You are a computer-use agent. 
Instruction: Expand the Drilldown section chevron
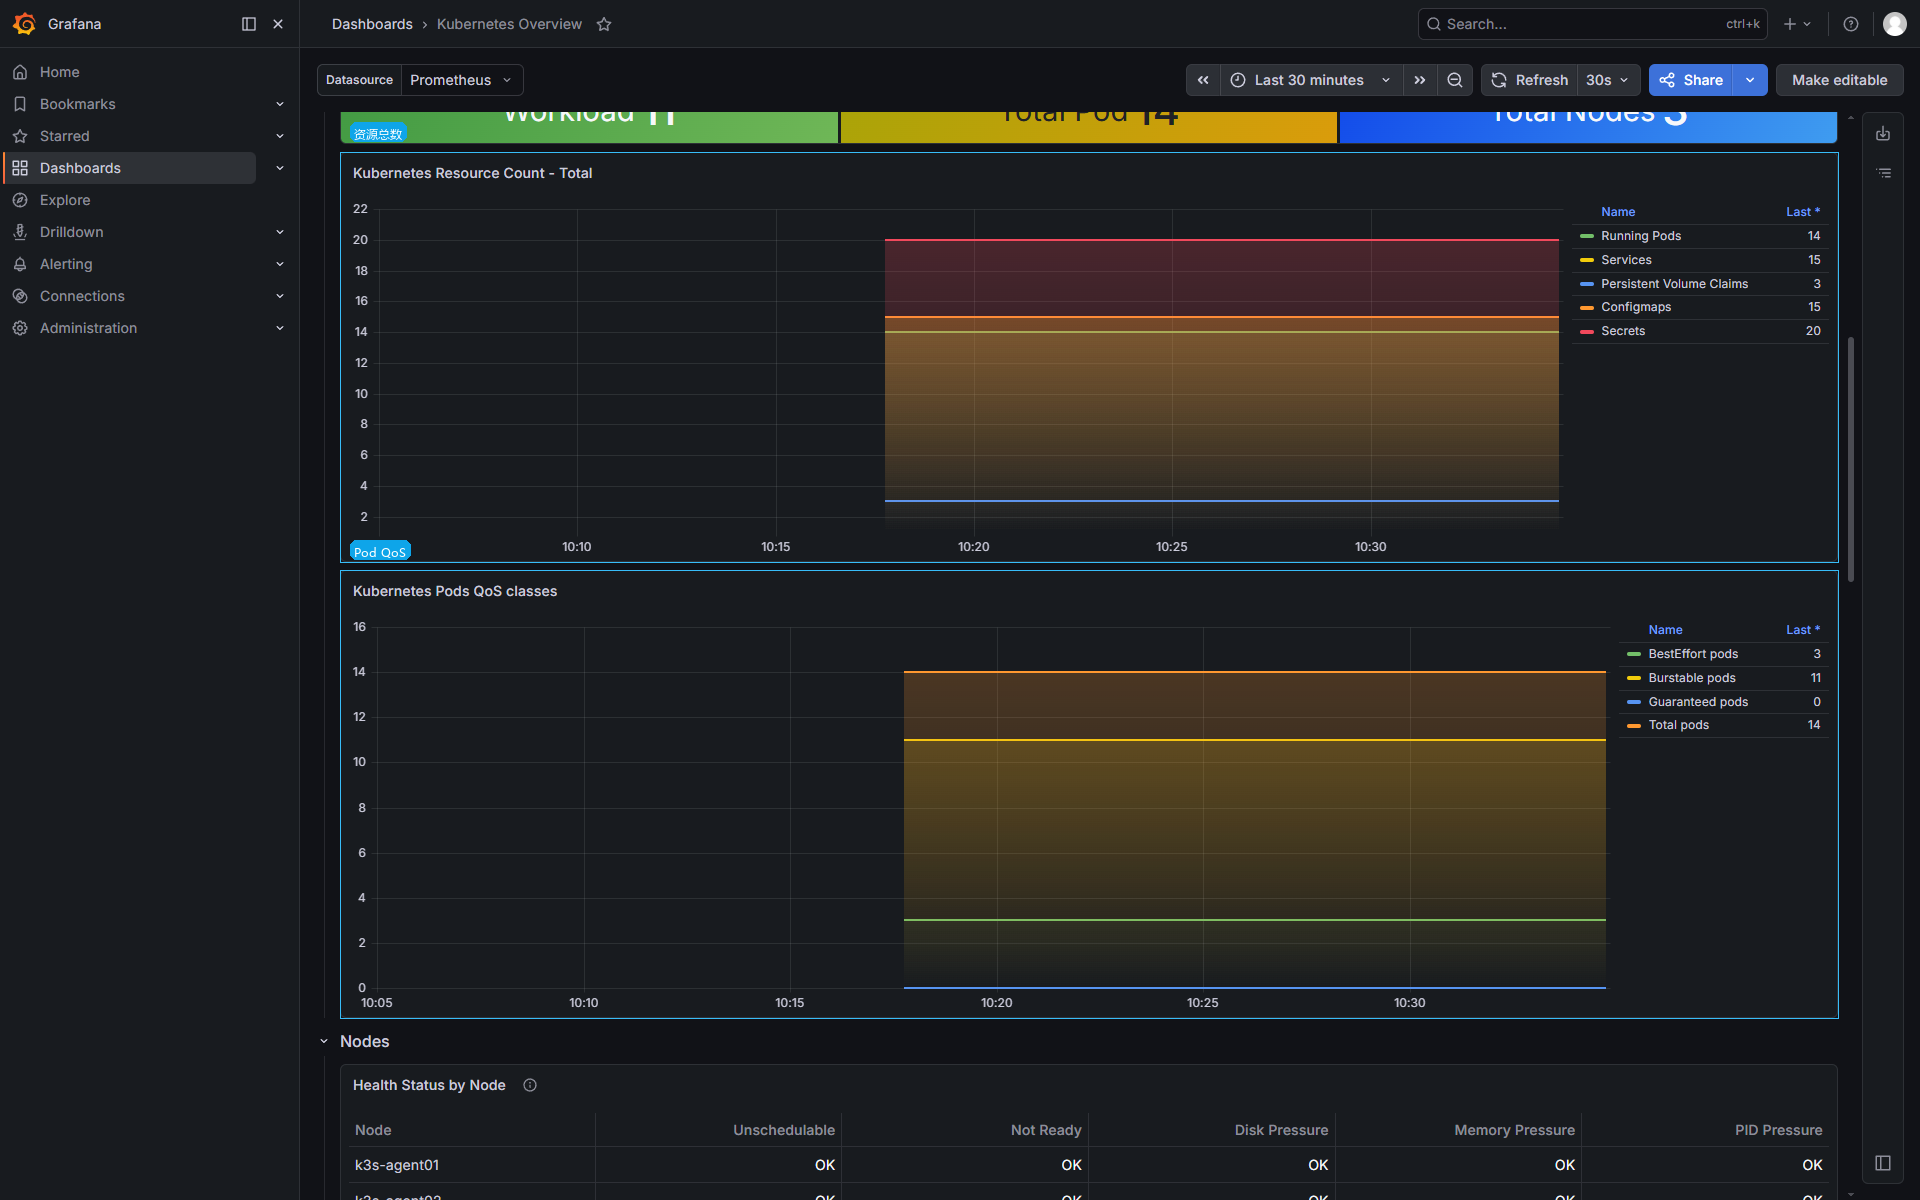(x=280, y=232)
